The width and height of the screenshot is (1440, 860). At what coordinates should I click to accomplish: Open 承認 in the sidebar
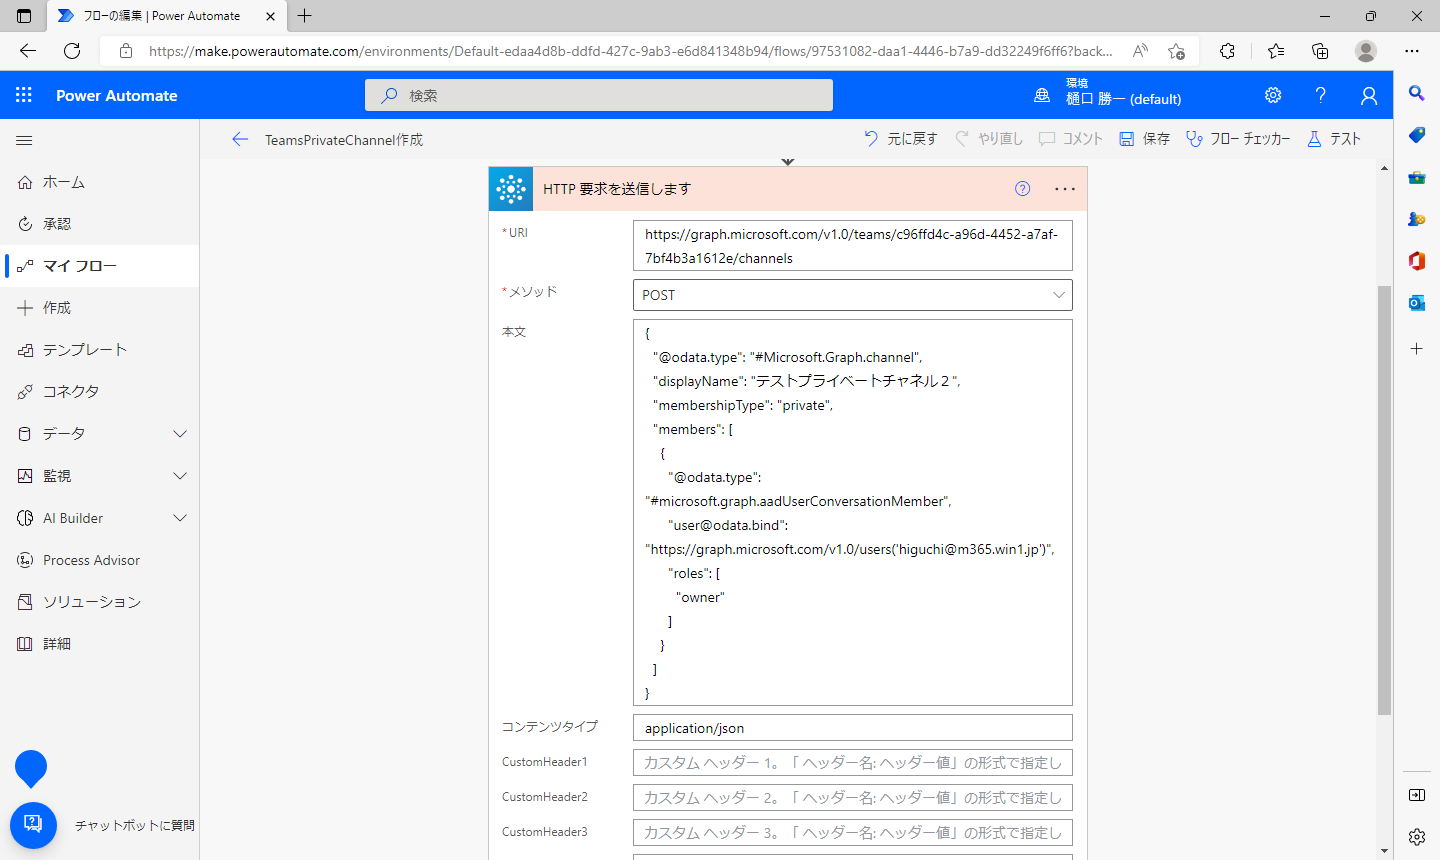click(x=100, y=224)
